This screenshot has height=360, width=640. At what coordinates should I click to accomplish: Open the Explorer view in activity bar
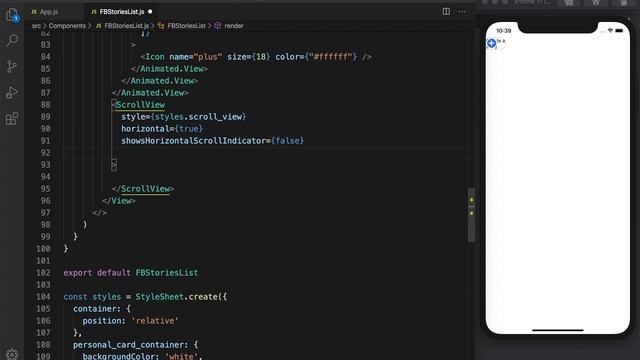[12, 15]
